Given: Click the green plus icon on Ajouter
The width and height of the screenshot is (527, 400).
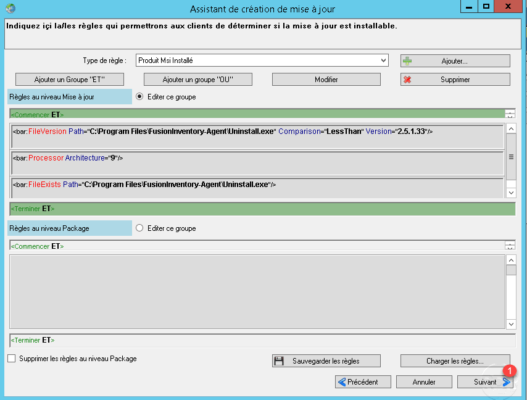Looking at the screenshot, I should tap(407, 61).
